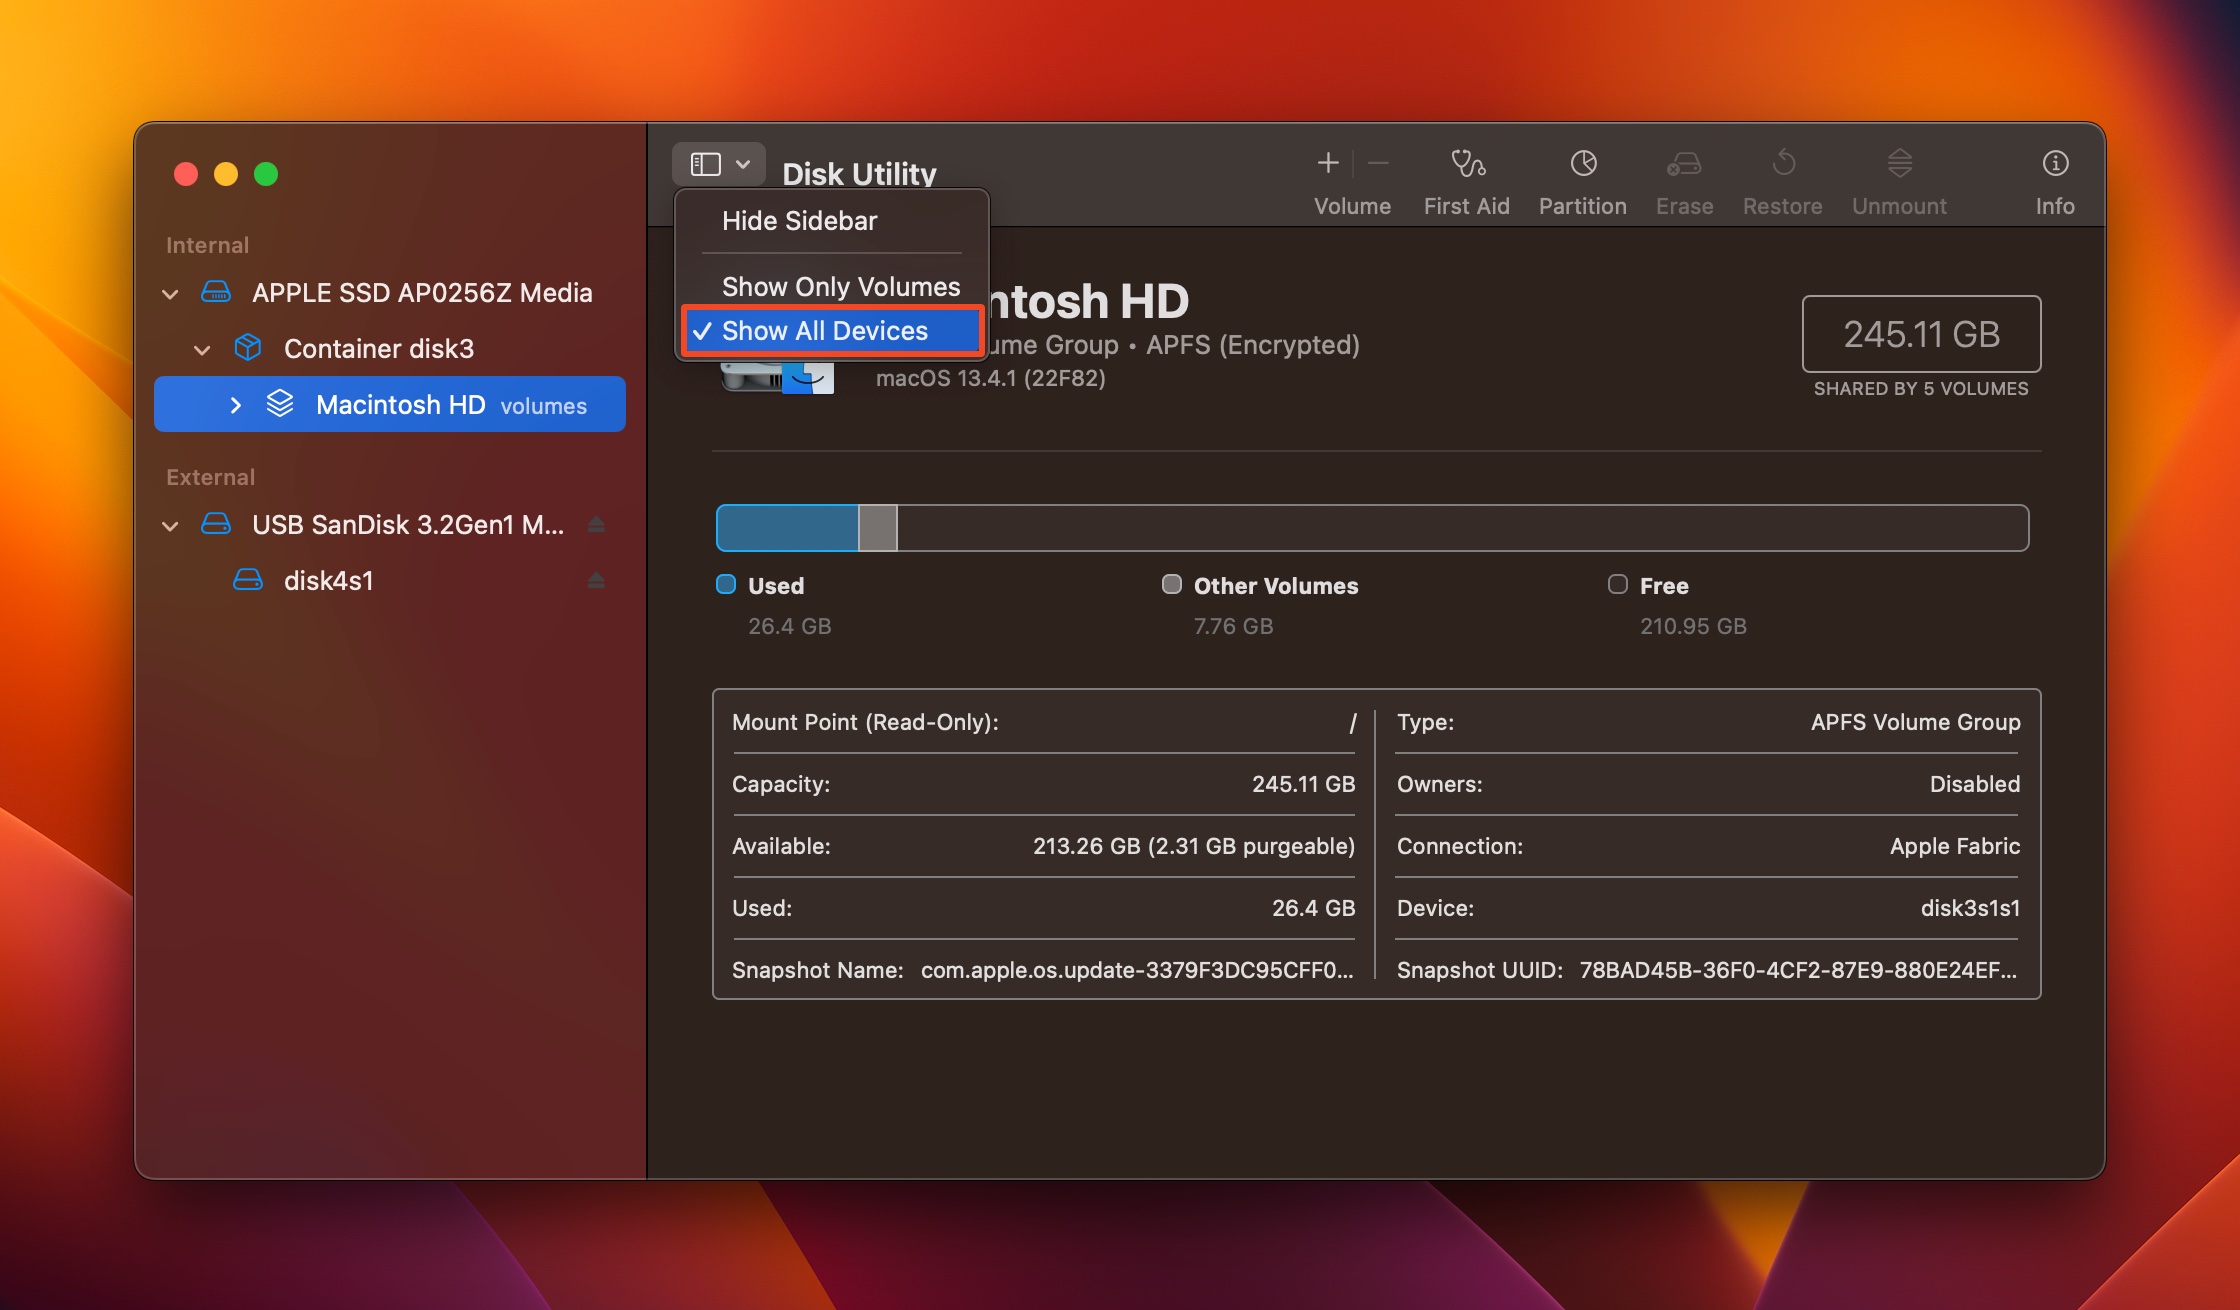2240x1310 pixels.
Task: Toggle Used space checkbox in storage map
Action: click(x=725, y=583)
